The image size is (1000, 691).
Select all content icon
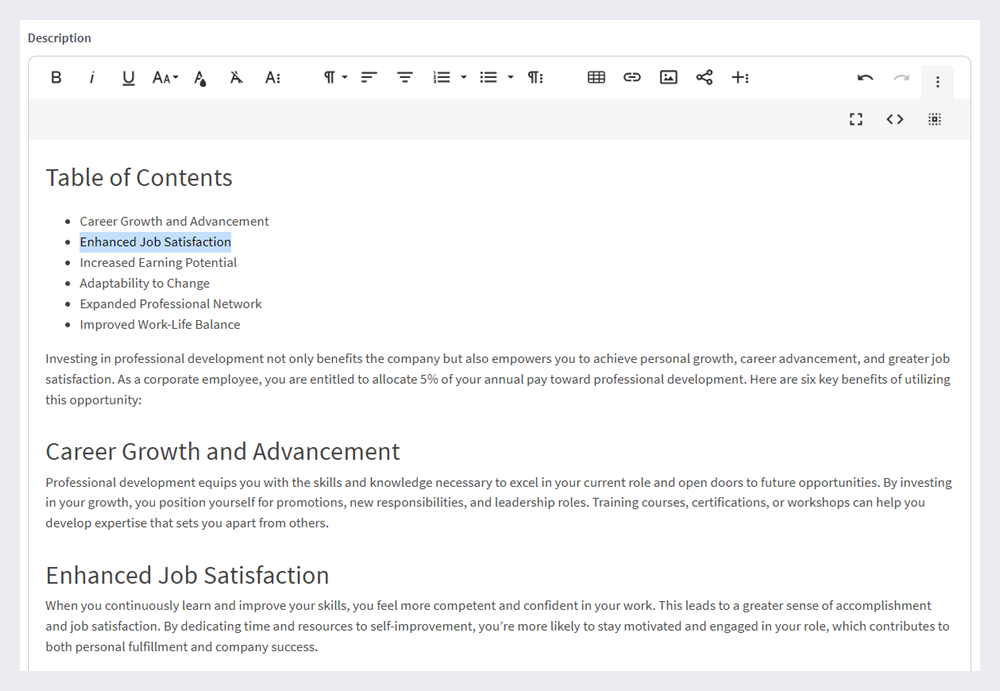pos(934,119)
